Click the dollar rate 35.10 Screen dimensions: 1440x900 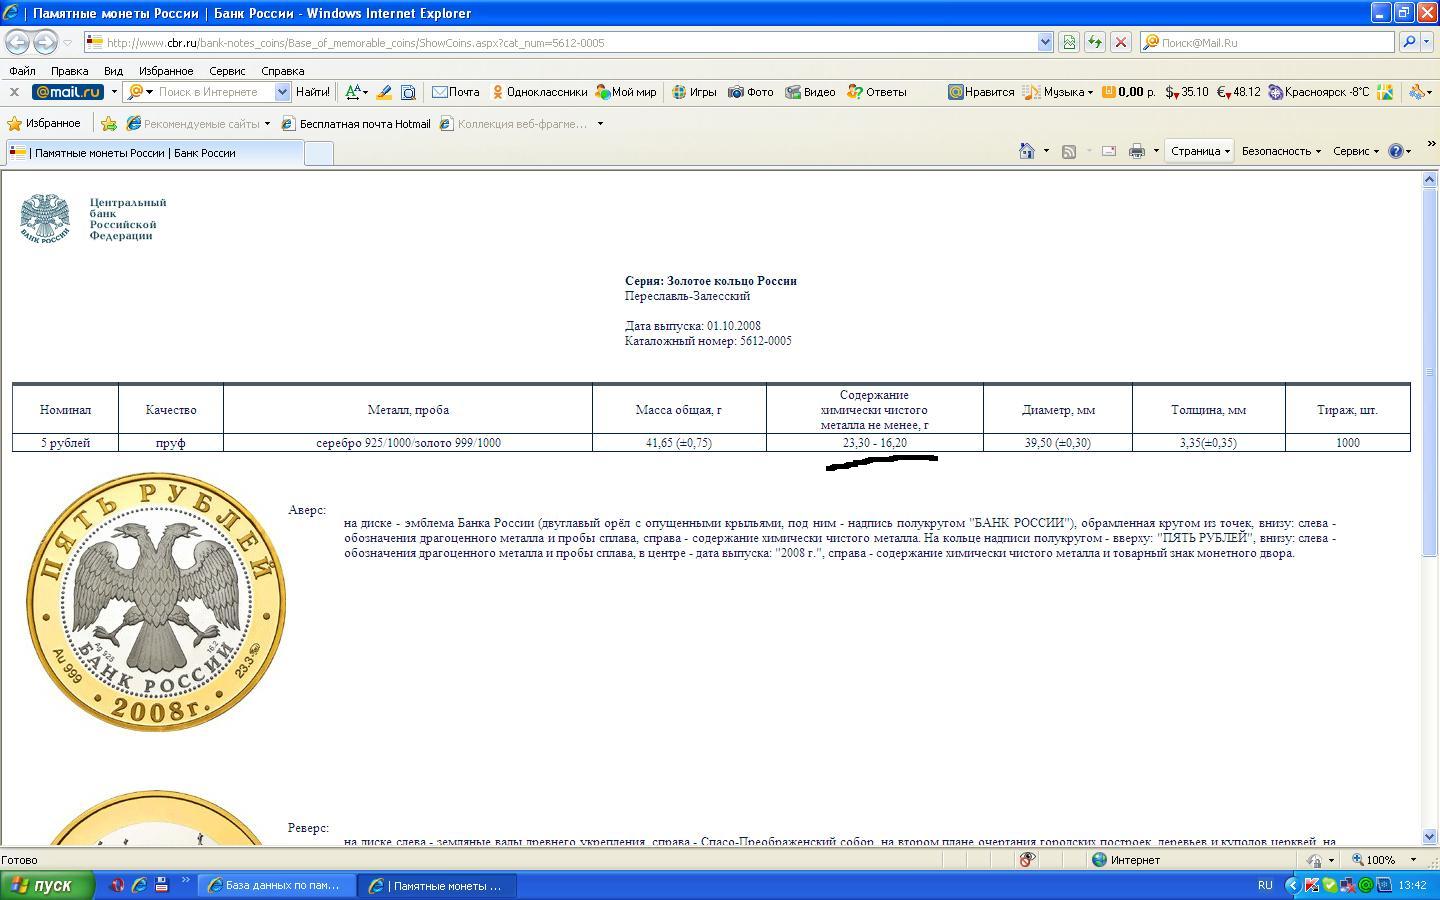click(x=1187, y=92)
